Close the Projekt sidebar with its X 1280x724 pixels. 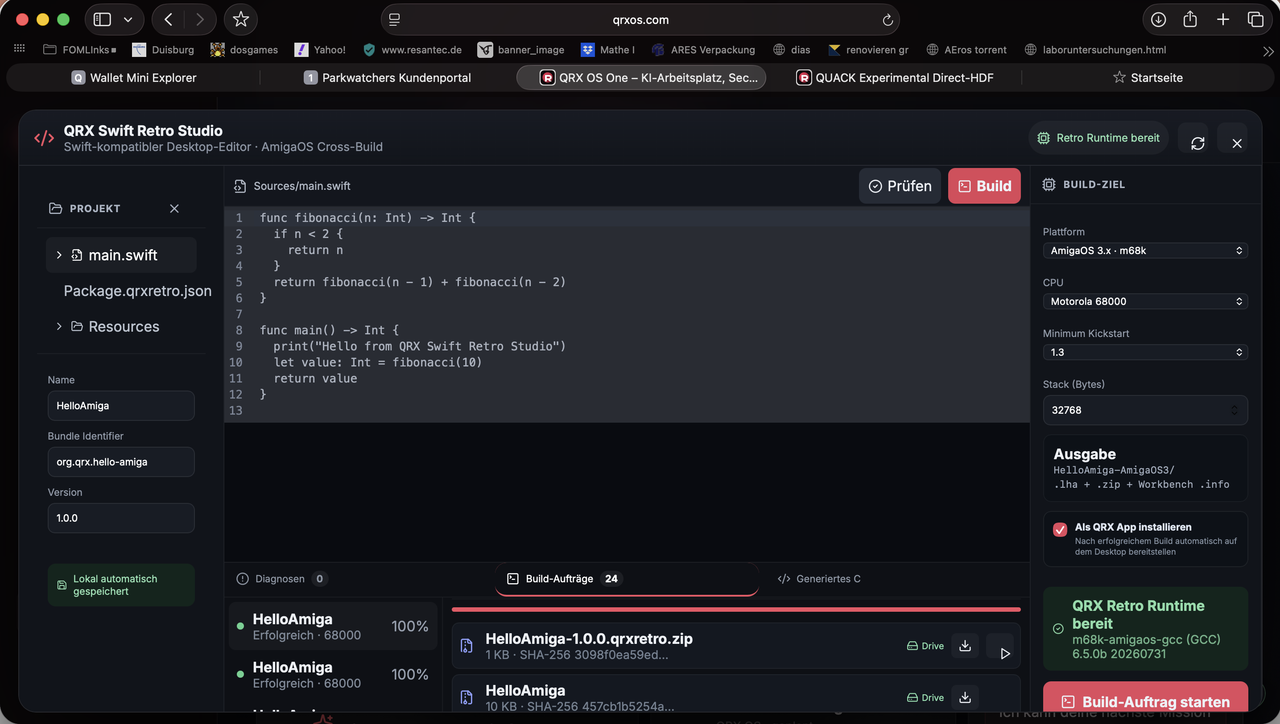tap(174, 208)
